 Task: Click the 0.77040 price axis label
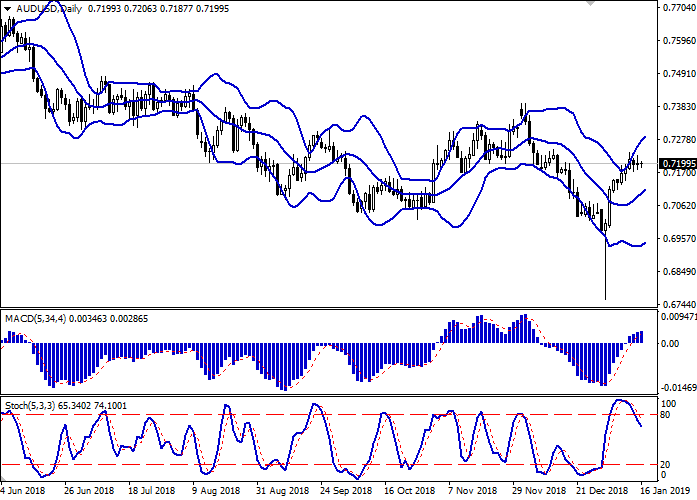tap(679, 8)
